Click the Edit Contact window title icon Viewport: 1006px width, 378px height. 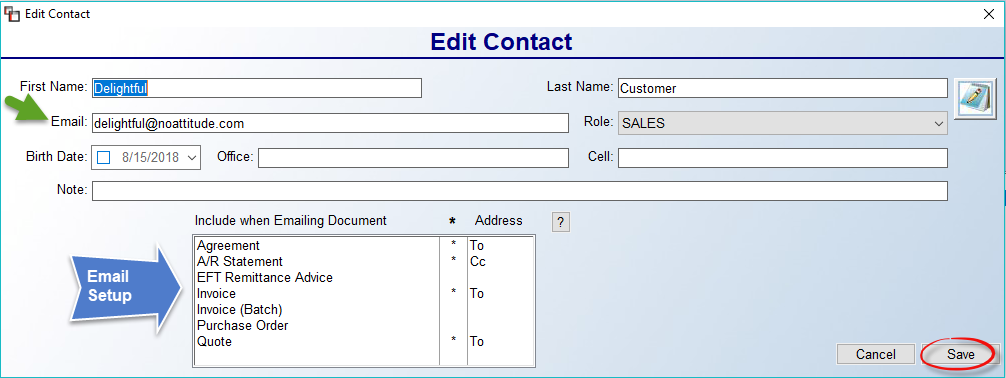pos(12,13)
